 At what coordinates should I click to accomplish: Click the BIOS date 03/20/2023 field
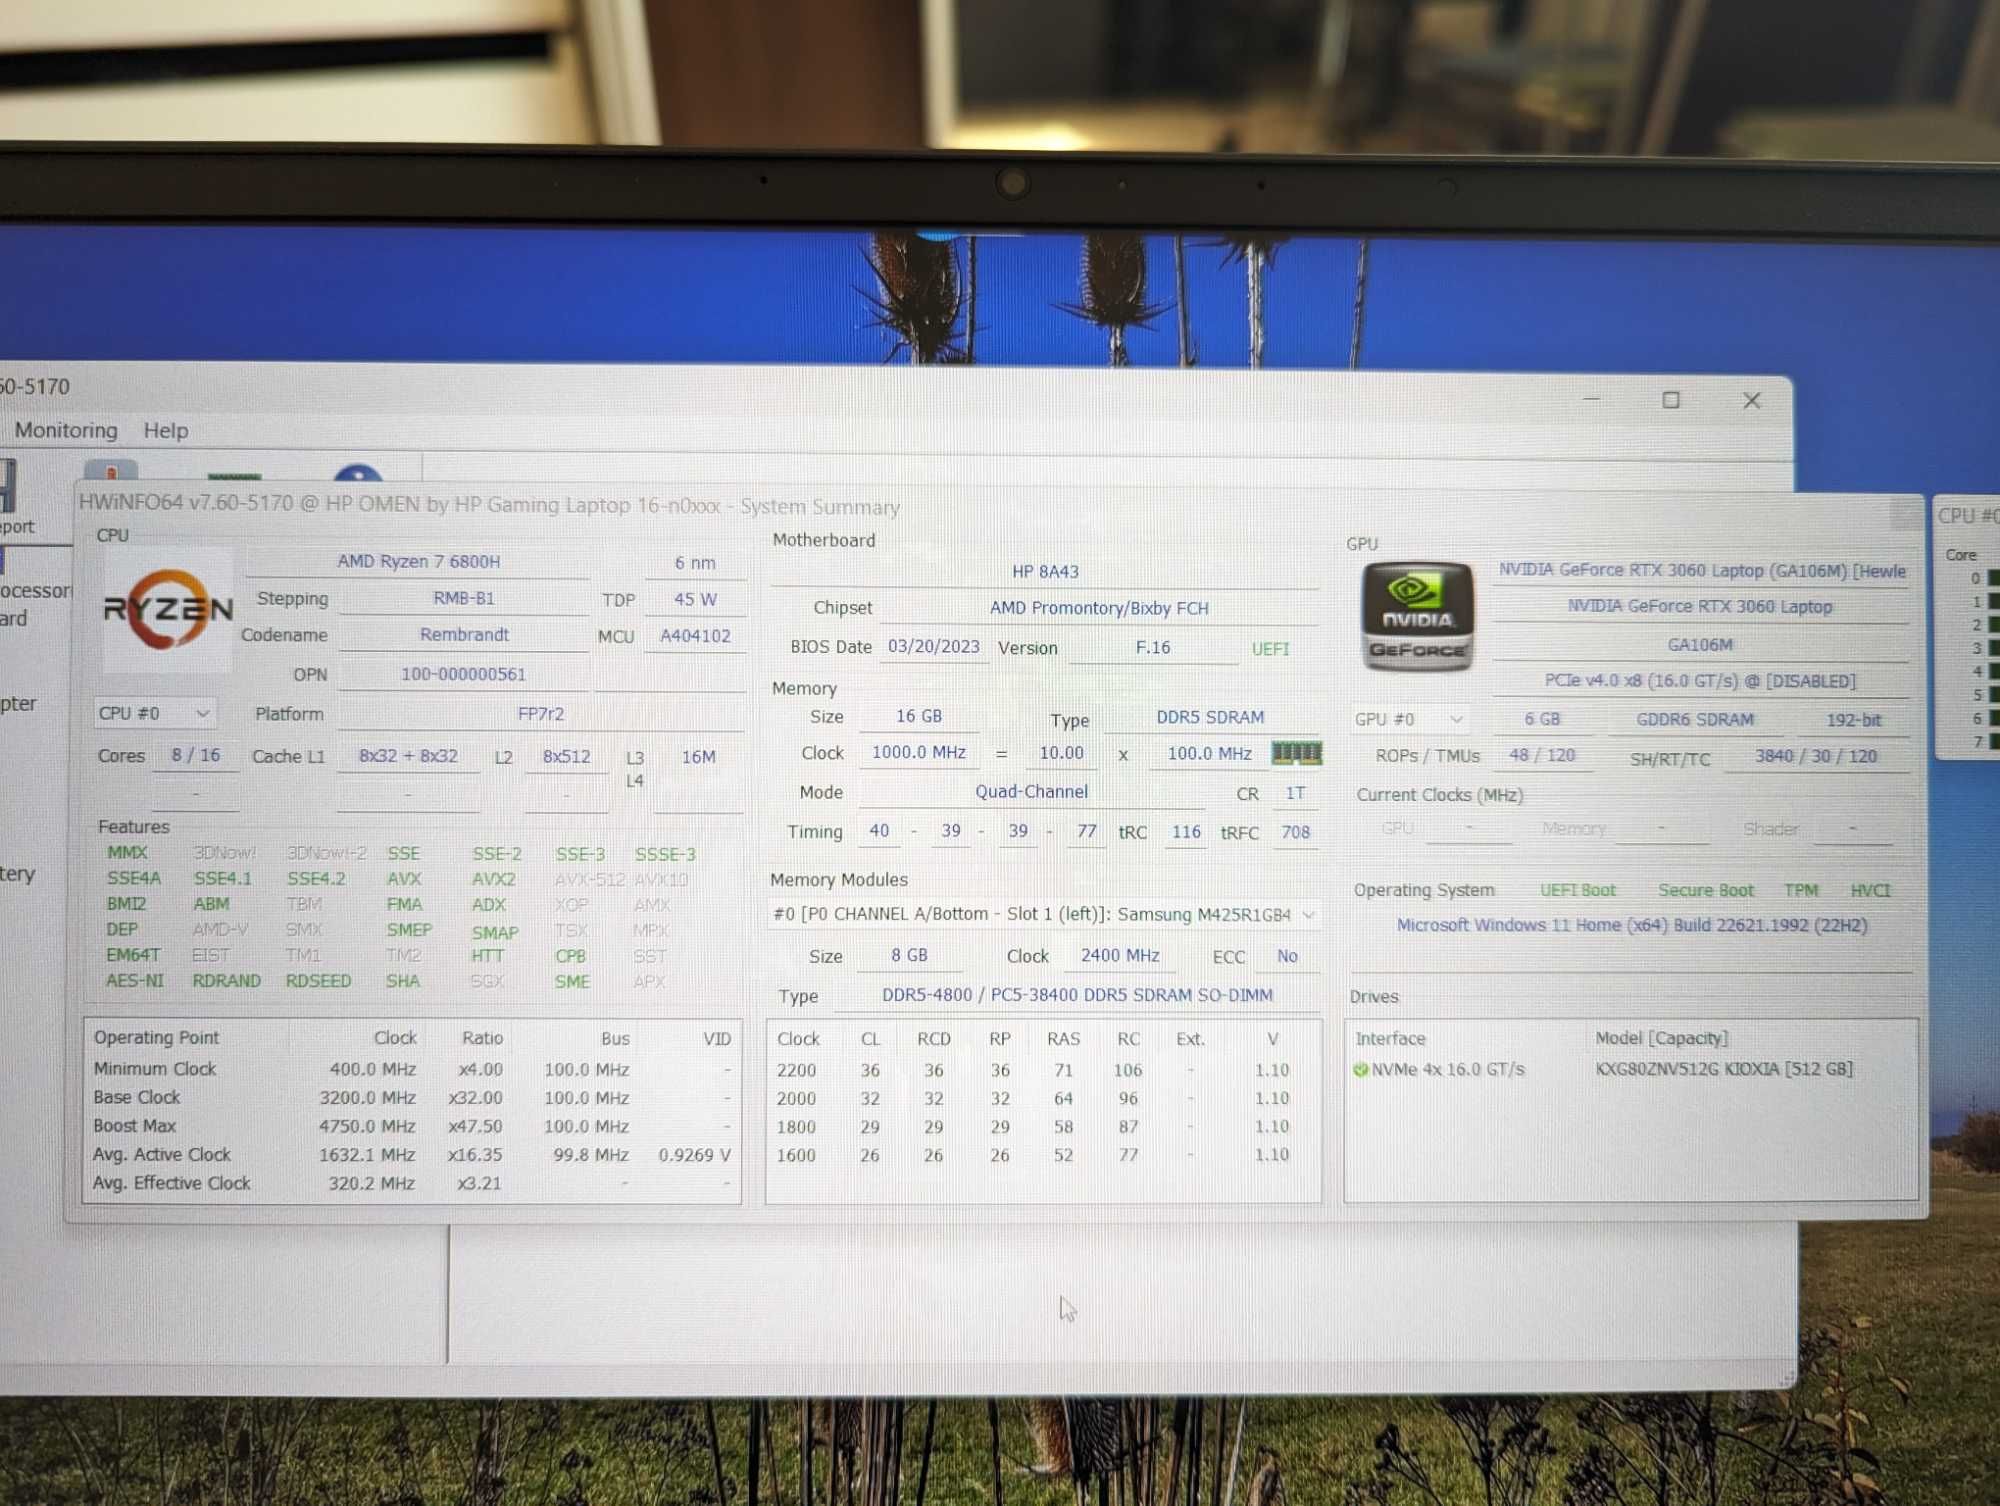934,647
